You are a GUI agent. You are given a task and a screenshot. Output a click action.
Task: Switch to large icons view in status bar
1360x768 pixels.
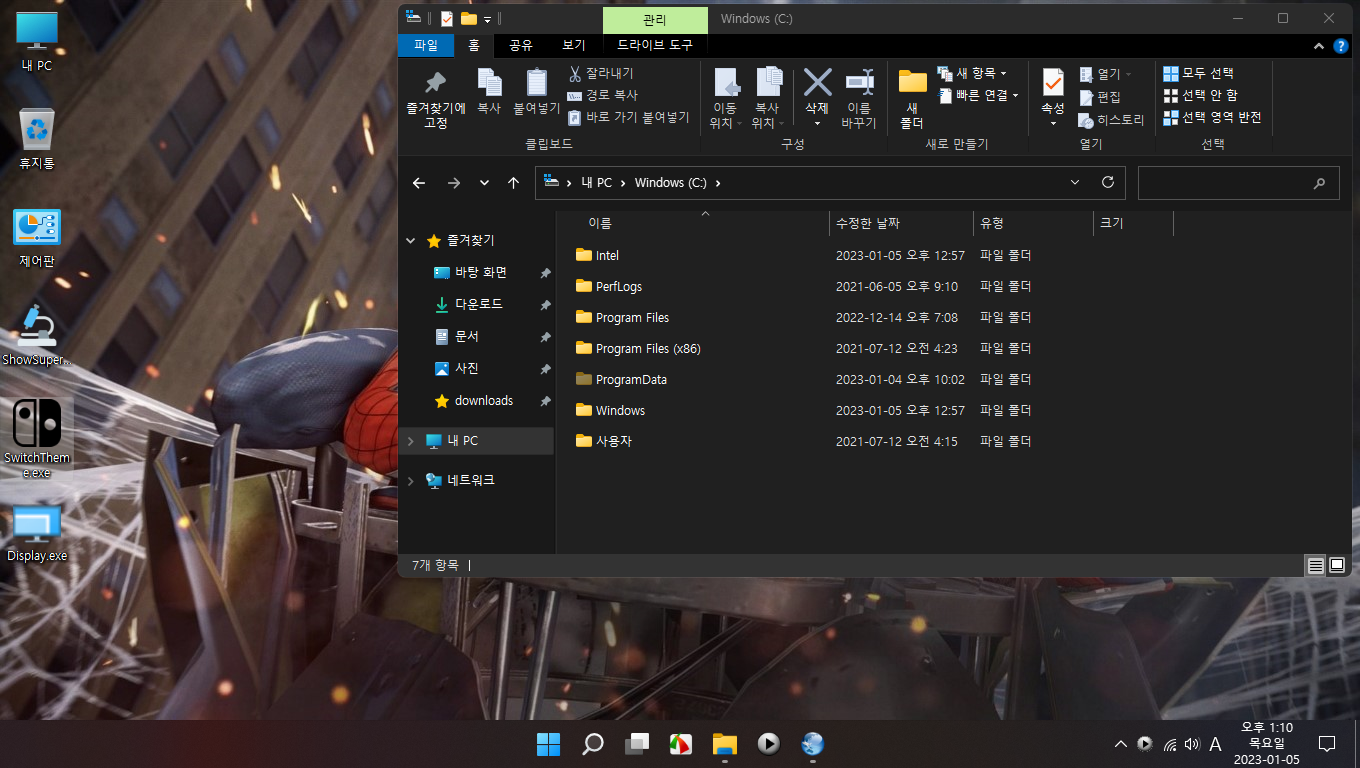1337,566
